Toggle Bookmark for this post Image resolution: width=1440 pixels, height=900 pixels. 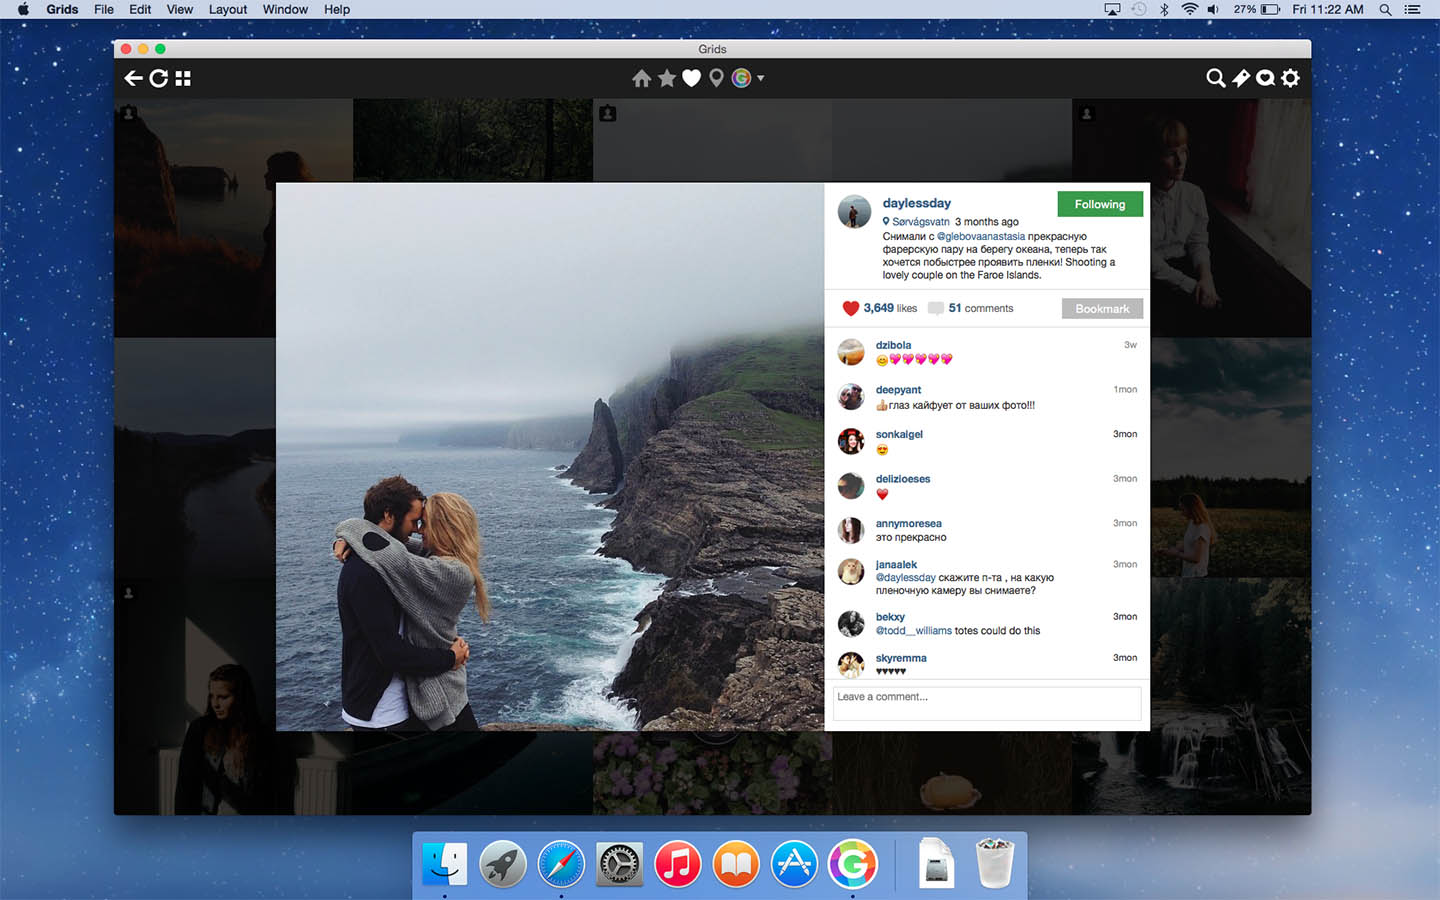coord(1101,309)
